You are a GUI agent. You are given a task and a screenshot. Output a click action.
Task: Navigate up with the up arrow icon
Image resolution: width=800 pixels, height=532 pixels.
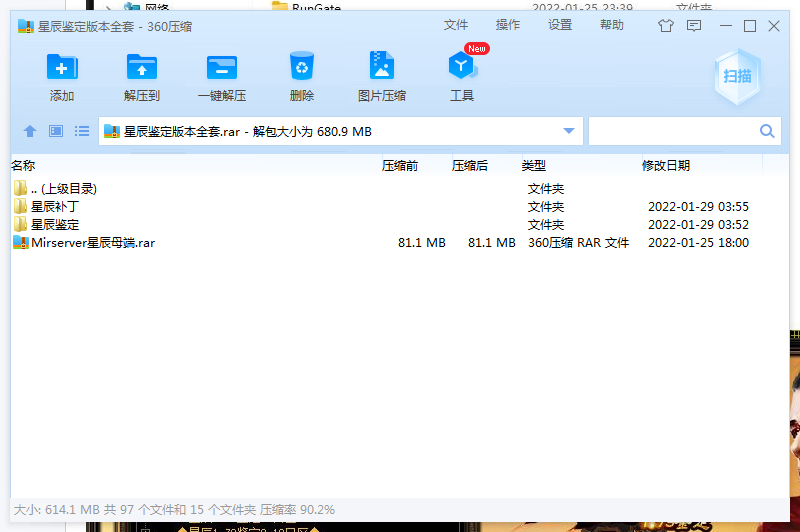(x=30, y=131)
